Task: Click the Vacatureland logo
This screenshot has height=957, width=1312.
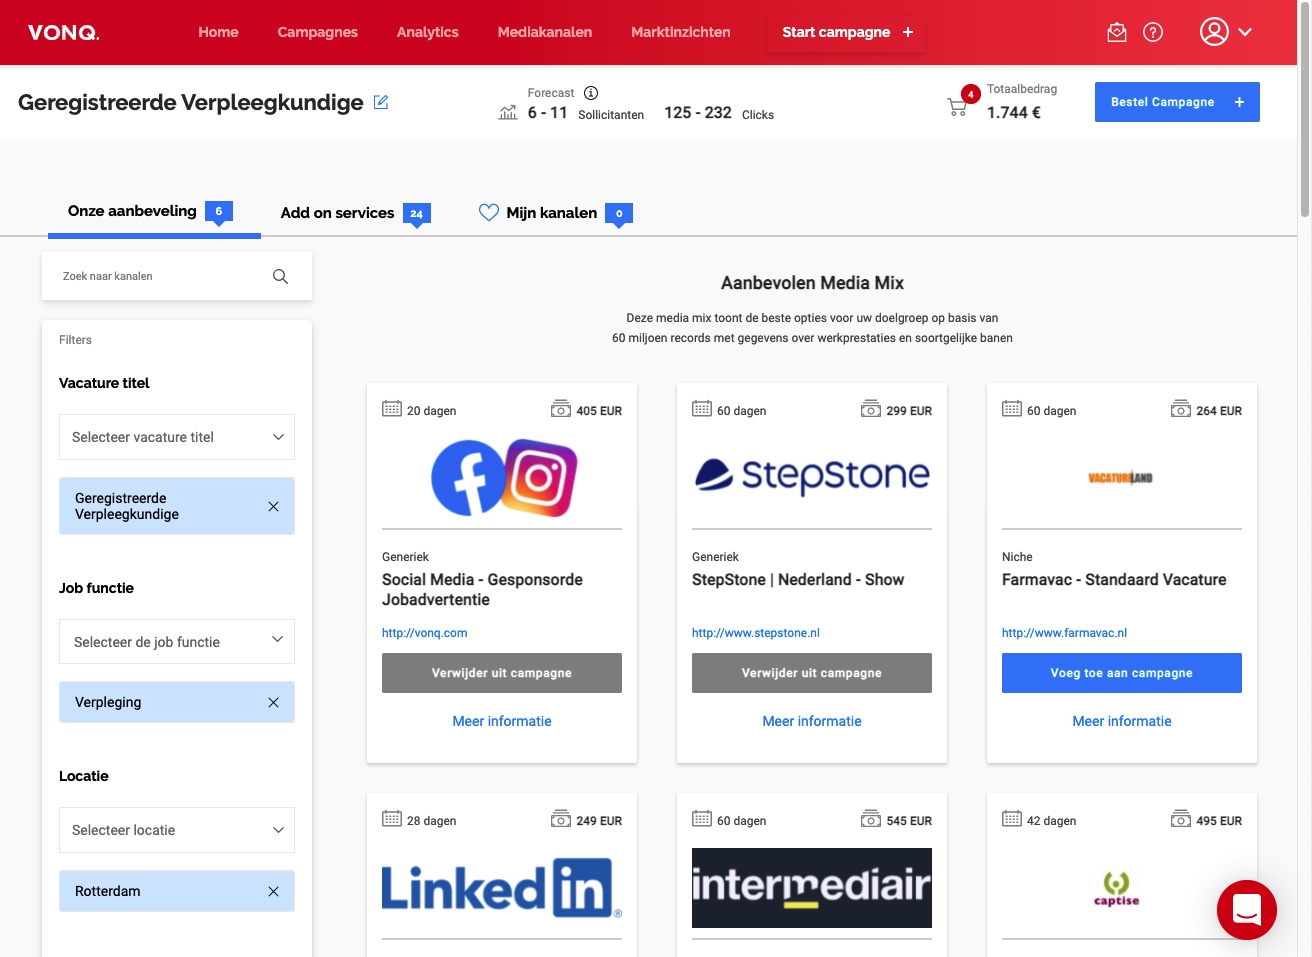Action: [1121, 478]
